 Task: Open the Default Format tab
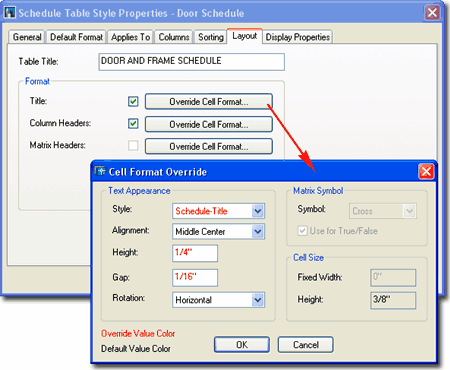tap(76, 37)
